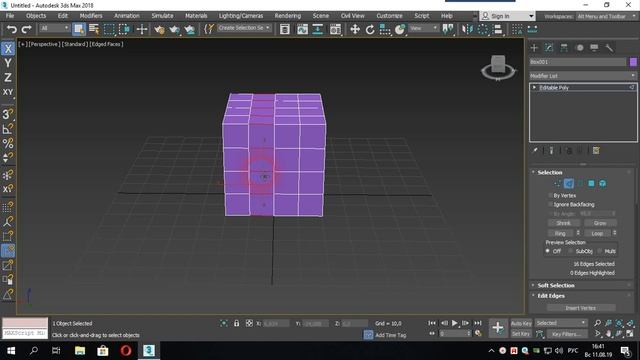Open Workspaces dropdown
Screen dimensions: 640x360
click(x=607, y=16)
